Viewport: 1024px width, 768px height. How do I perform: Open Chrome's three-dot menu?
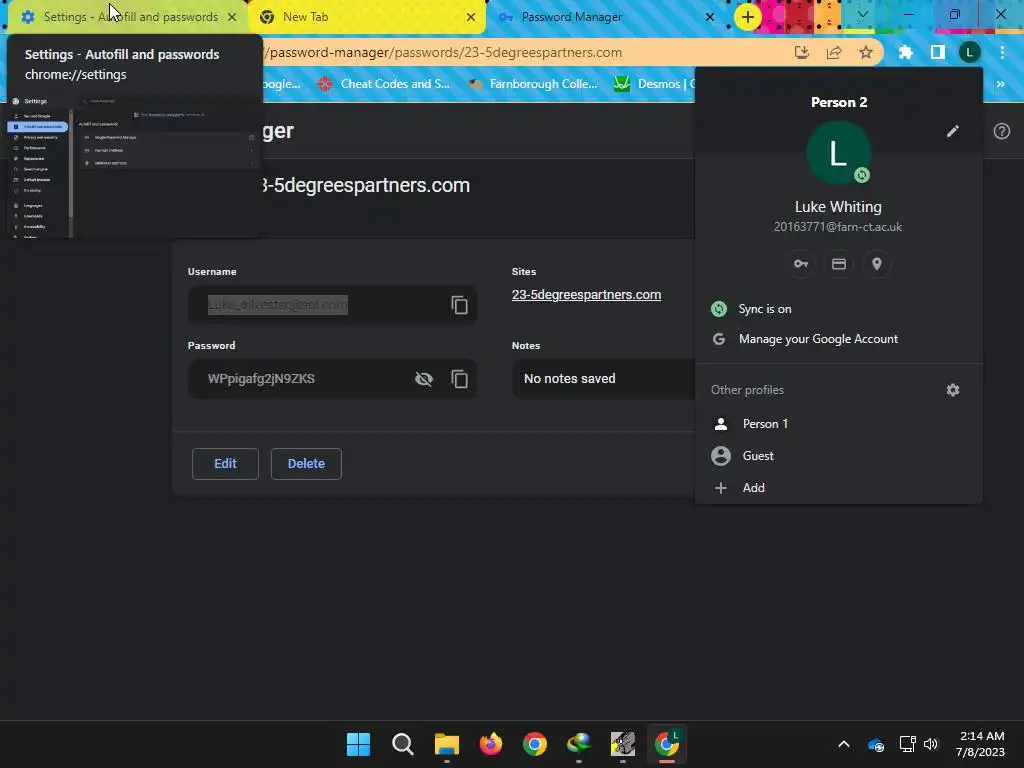click(1002, 52)
